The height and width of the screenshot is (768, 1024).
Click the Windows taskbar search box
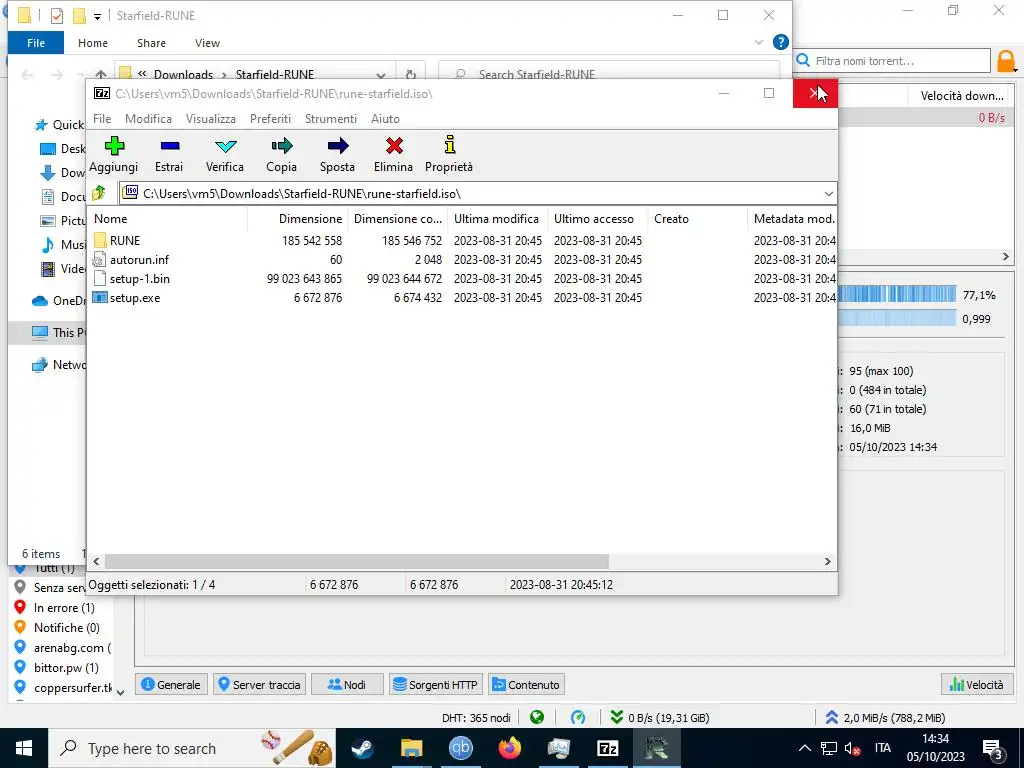coord(192,748)
